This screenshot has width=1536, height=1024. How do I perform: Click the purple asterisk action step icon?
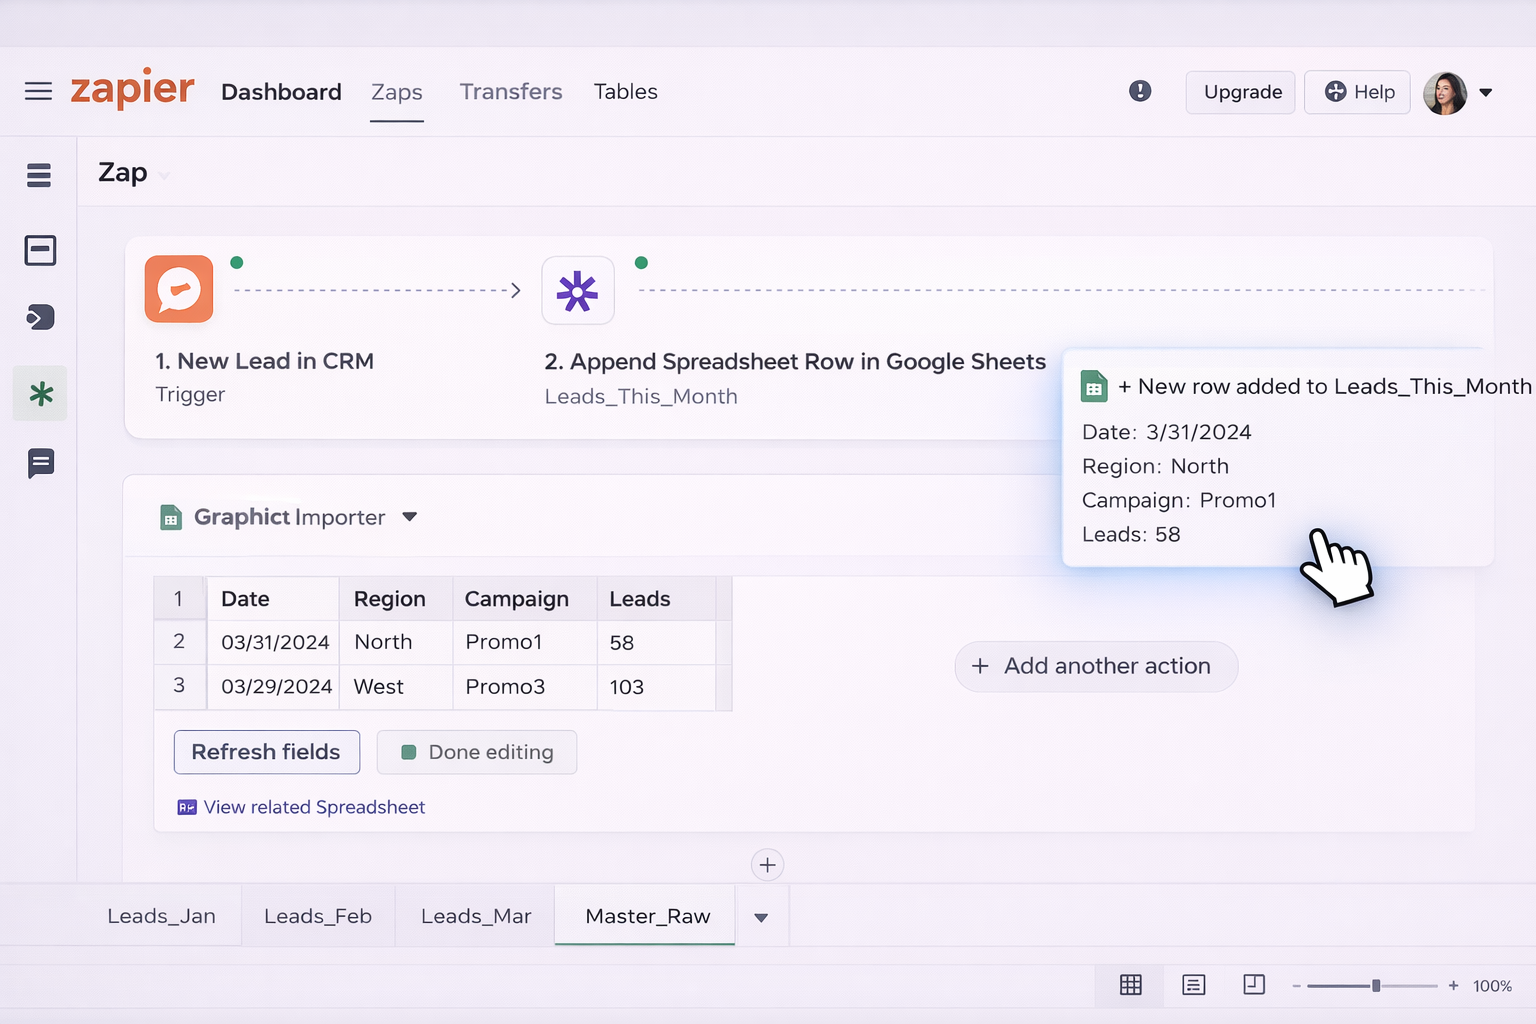pyautogui.click(x=578, y=290)
